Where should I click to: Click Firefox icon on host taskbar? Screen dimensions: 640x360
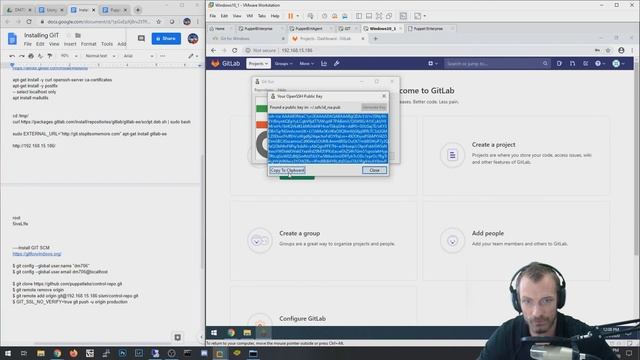tap(73, 353)
